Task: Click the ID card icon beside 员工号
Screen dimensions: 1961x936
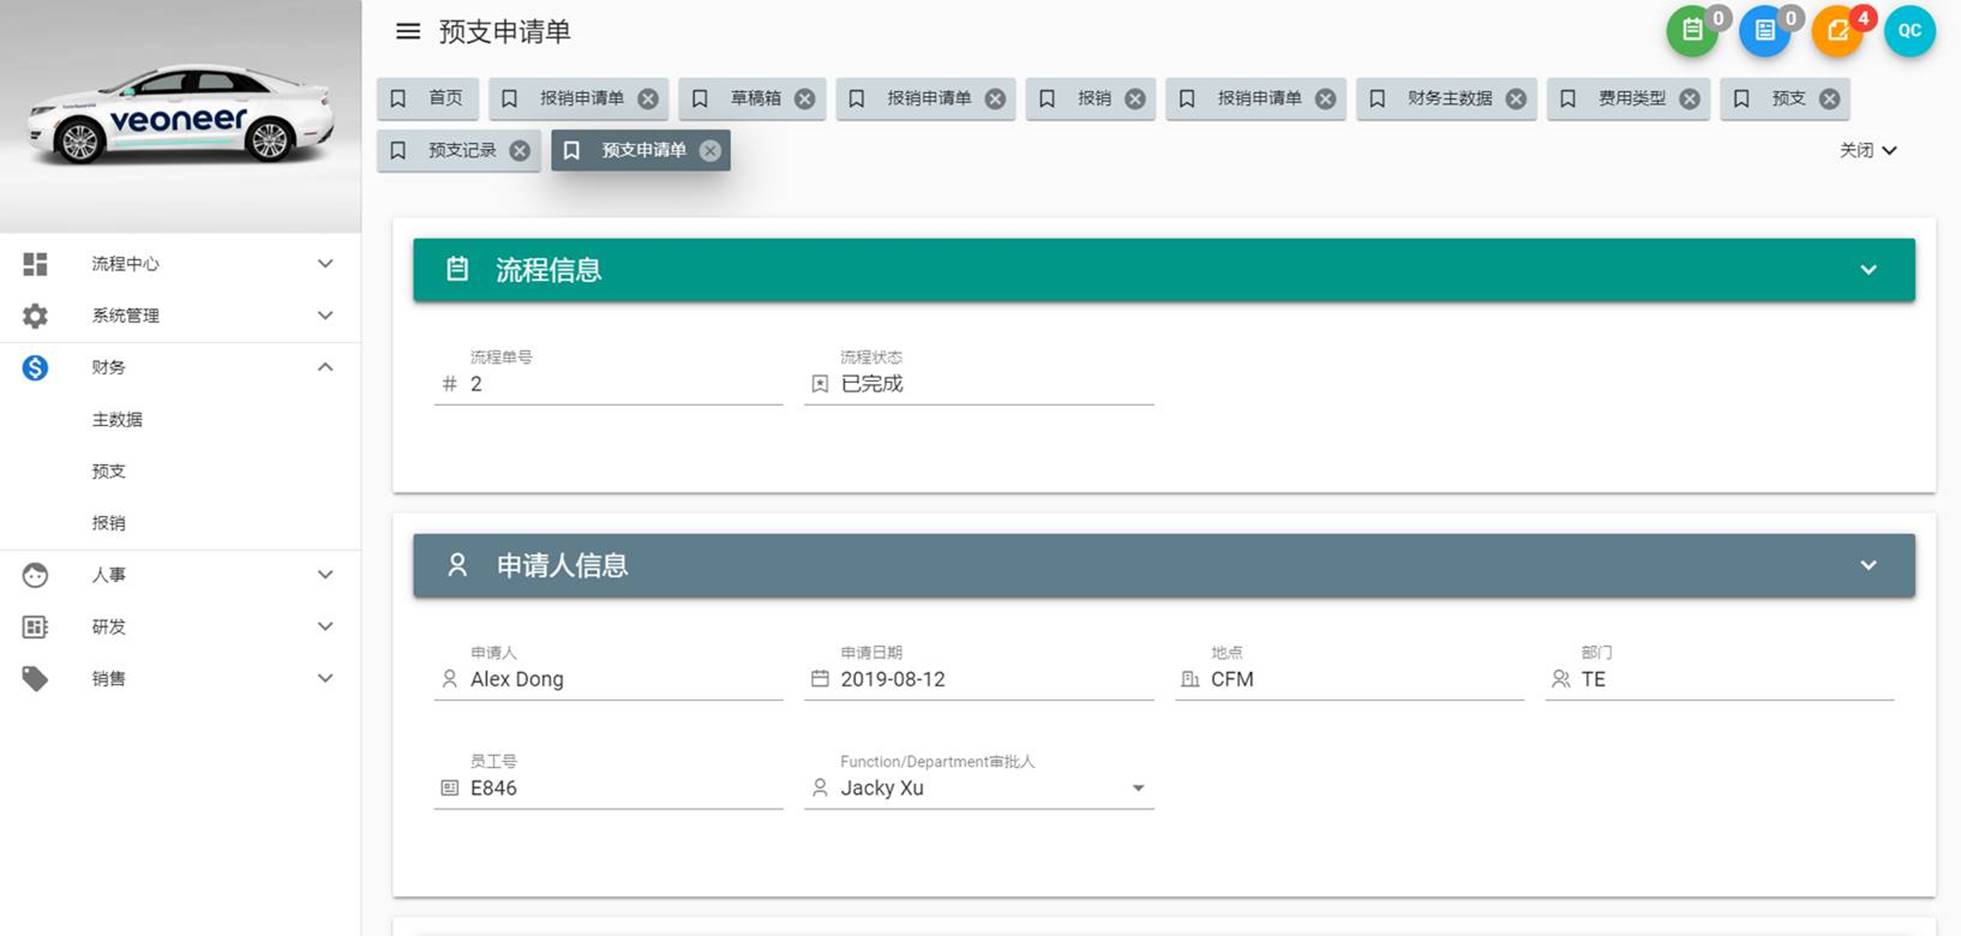Action: [450, 788]
